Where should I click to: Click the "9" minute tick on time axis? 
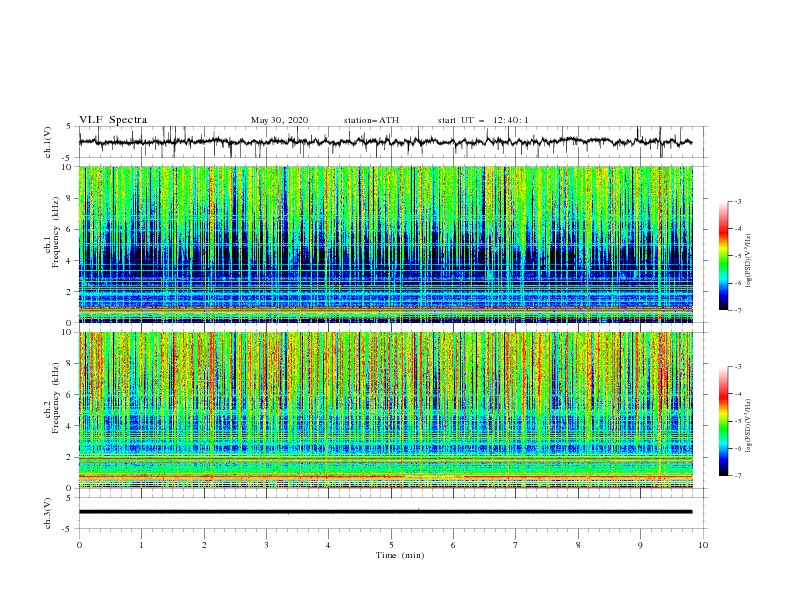click(x=640, y=545)
